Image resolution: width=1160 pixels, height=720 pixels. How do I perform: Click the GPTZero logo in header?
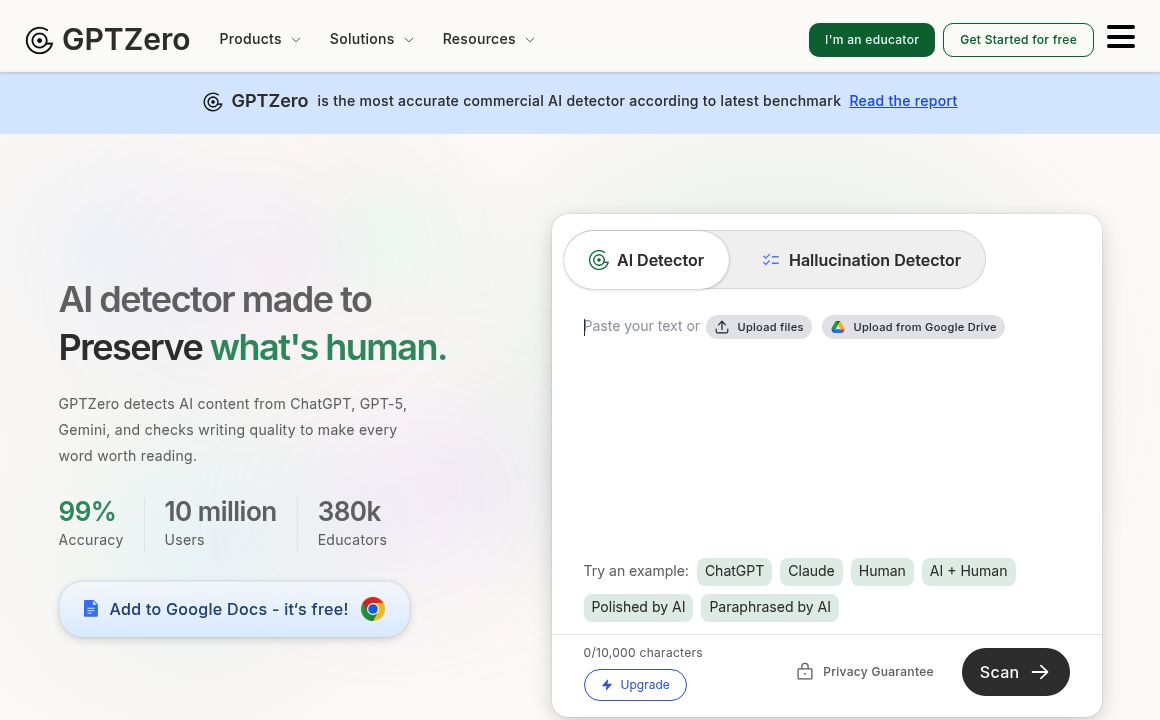click(107, 40)
